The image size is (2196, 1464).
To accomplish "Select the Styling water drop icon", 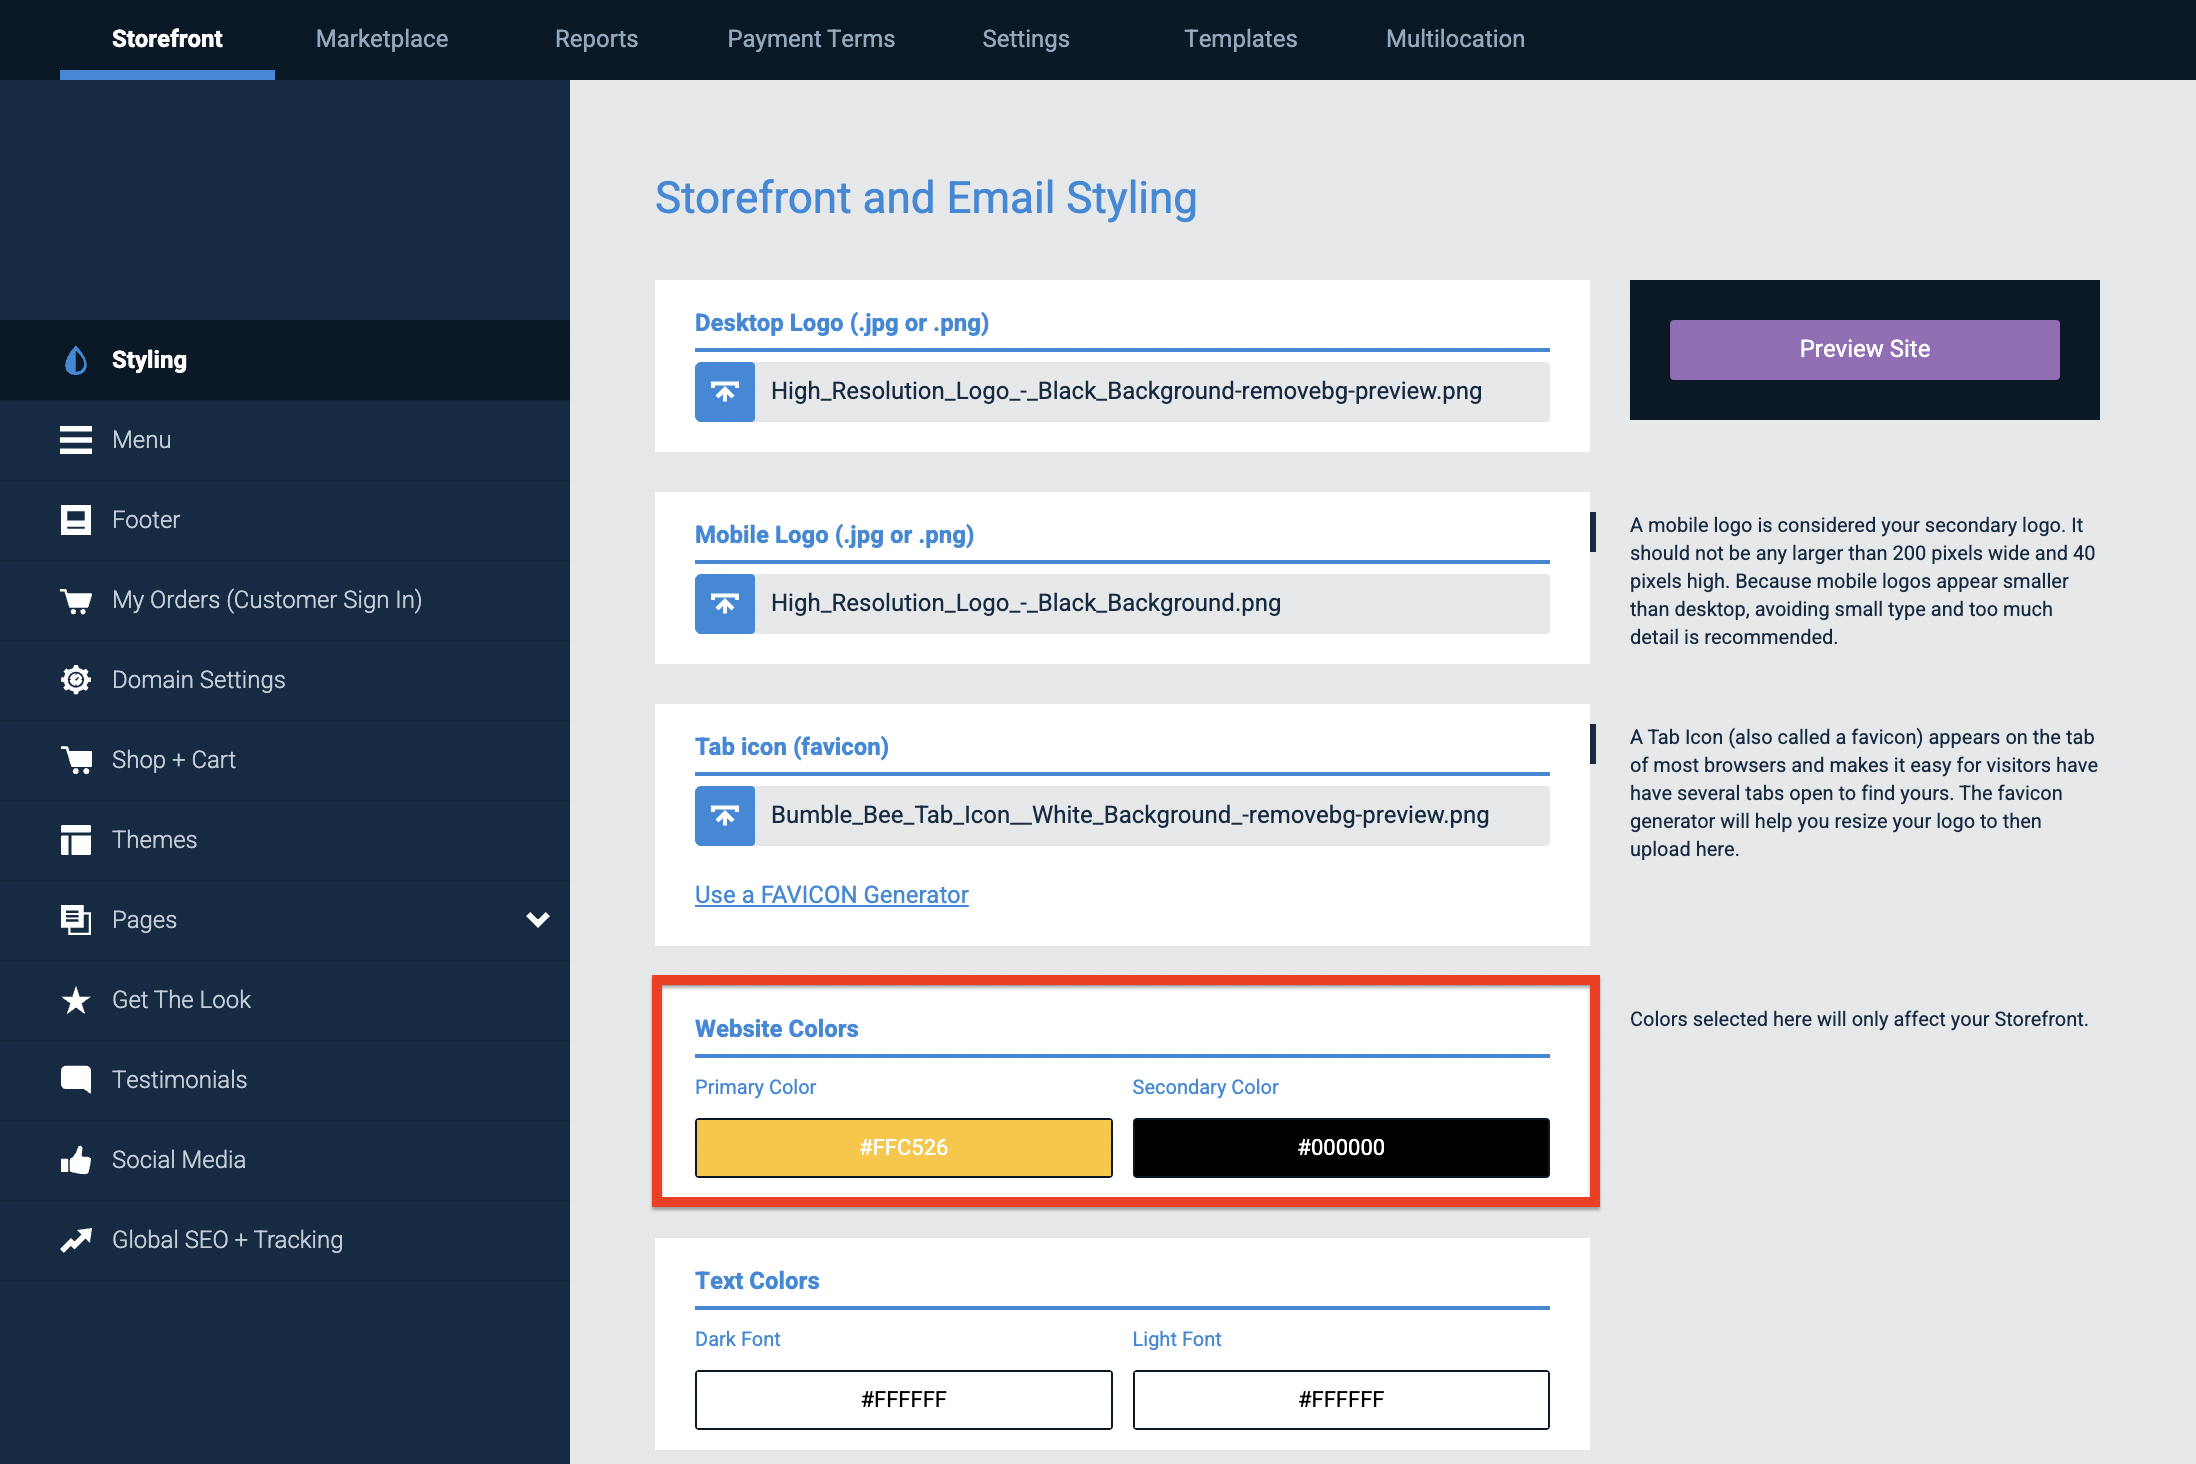I will [76, 359].
